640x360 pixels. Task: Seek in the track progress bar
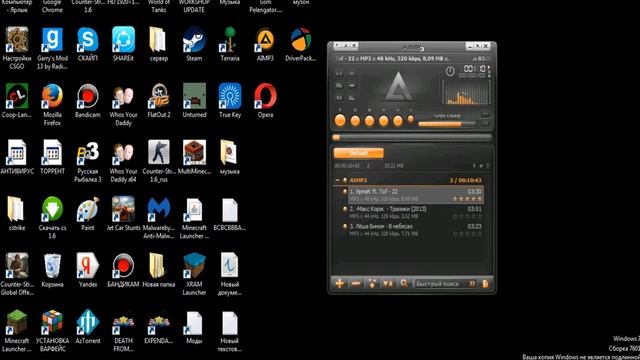(412, 138)
